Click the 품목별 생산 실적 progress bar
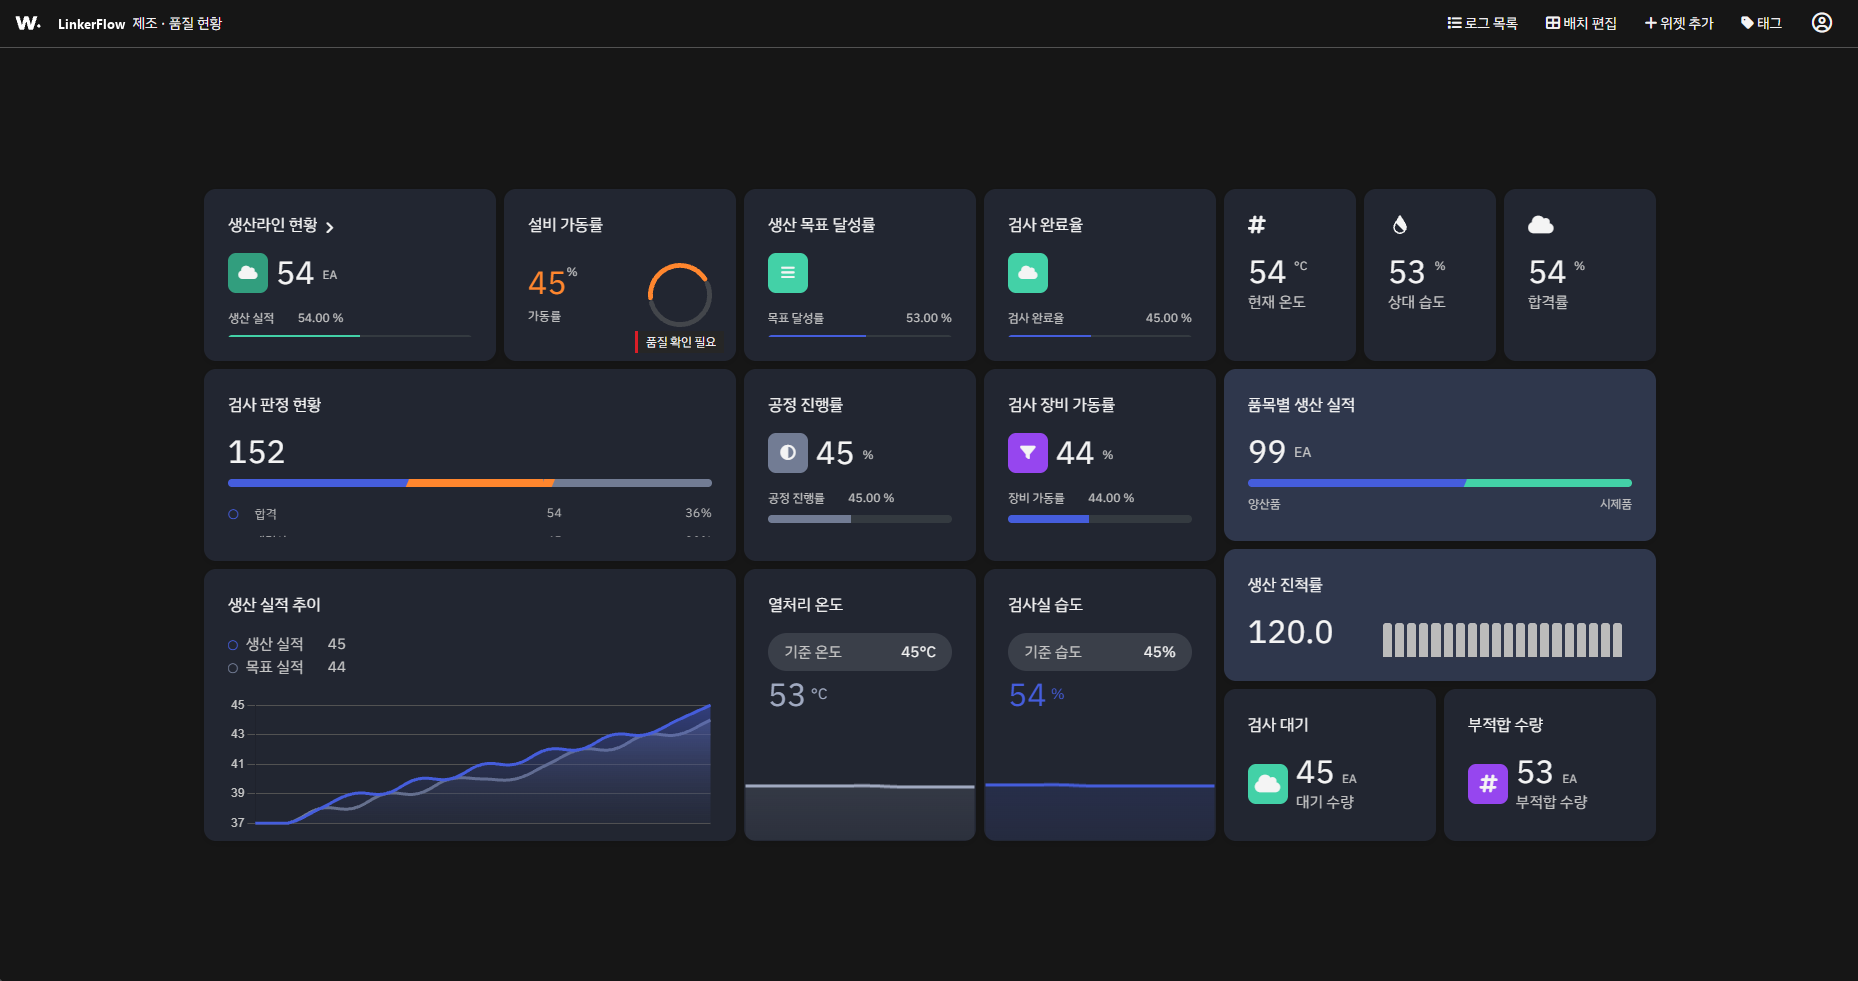This screenshot has width=1858, height=981. point(1440,483)
